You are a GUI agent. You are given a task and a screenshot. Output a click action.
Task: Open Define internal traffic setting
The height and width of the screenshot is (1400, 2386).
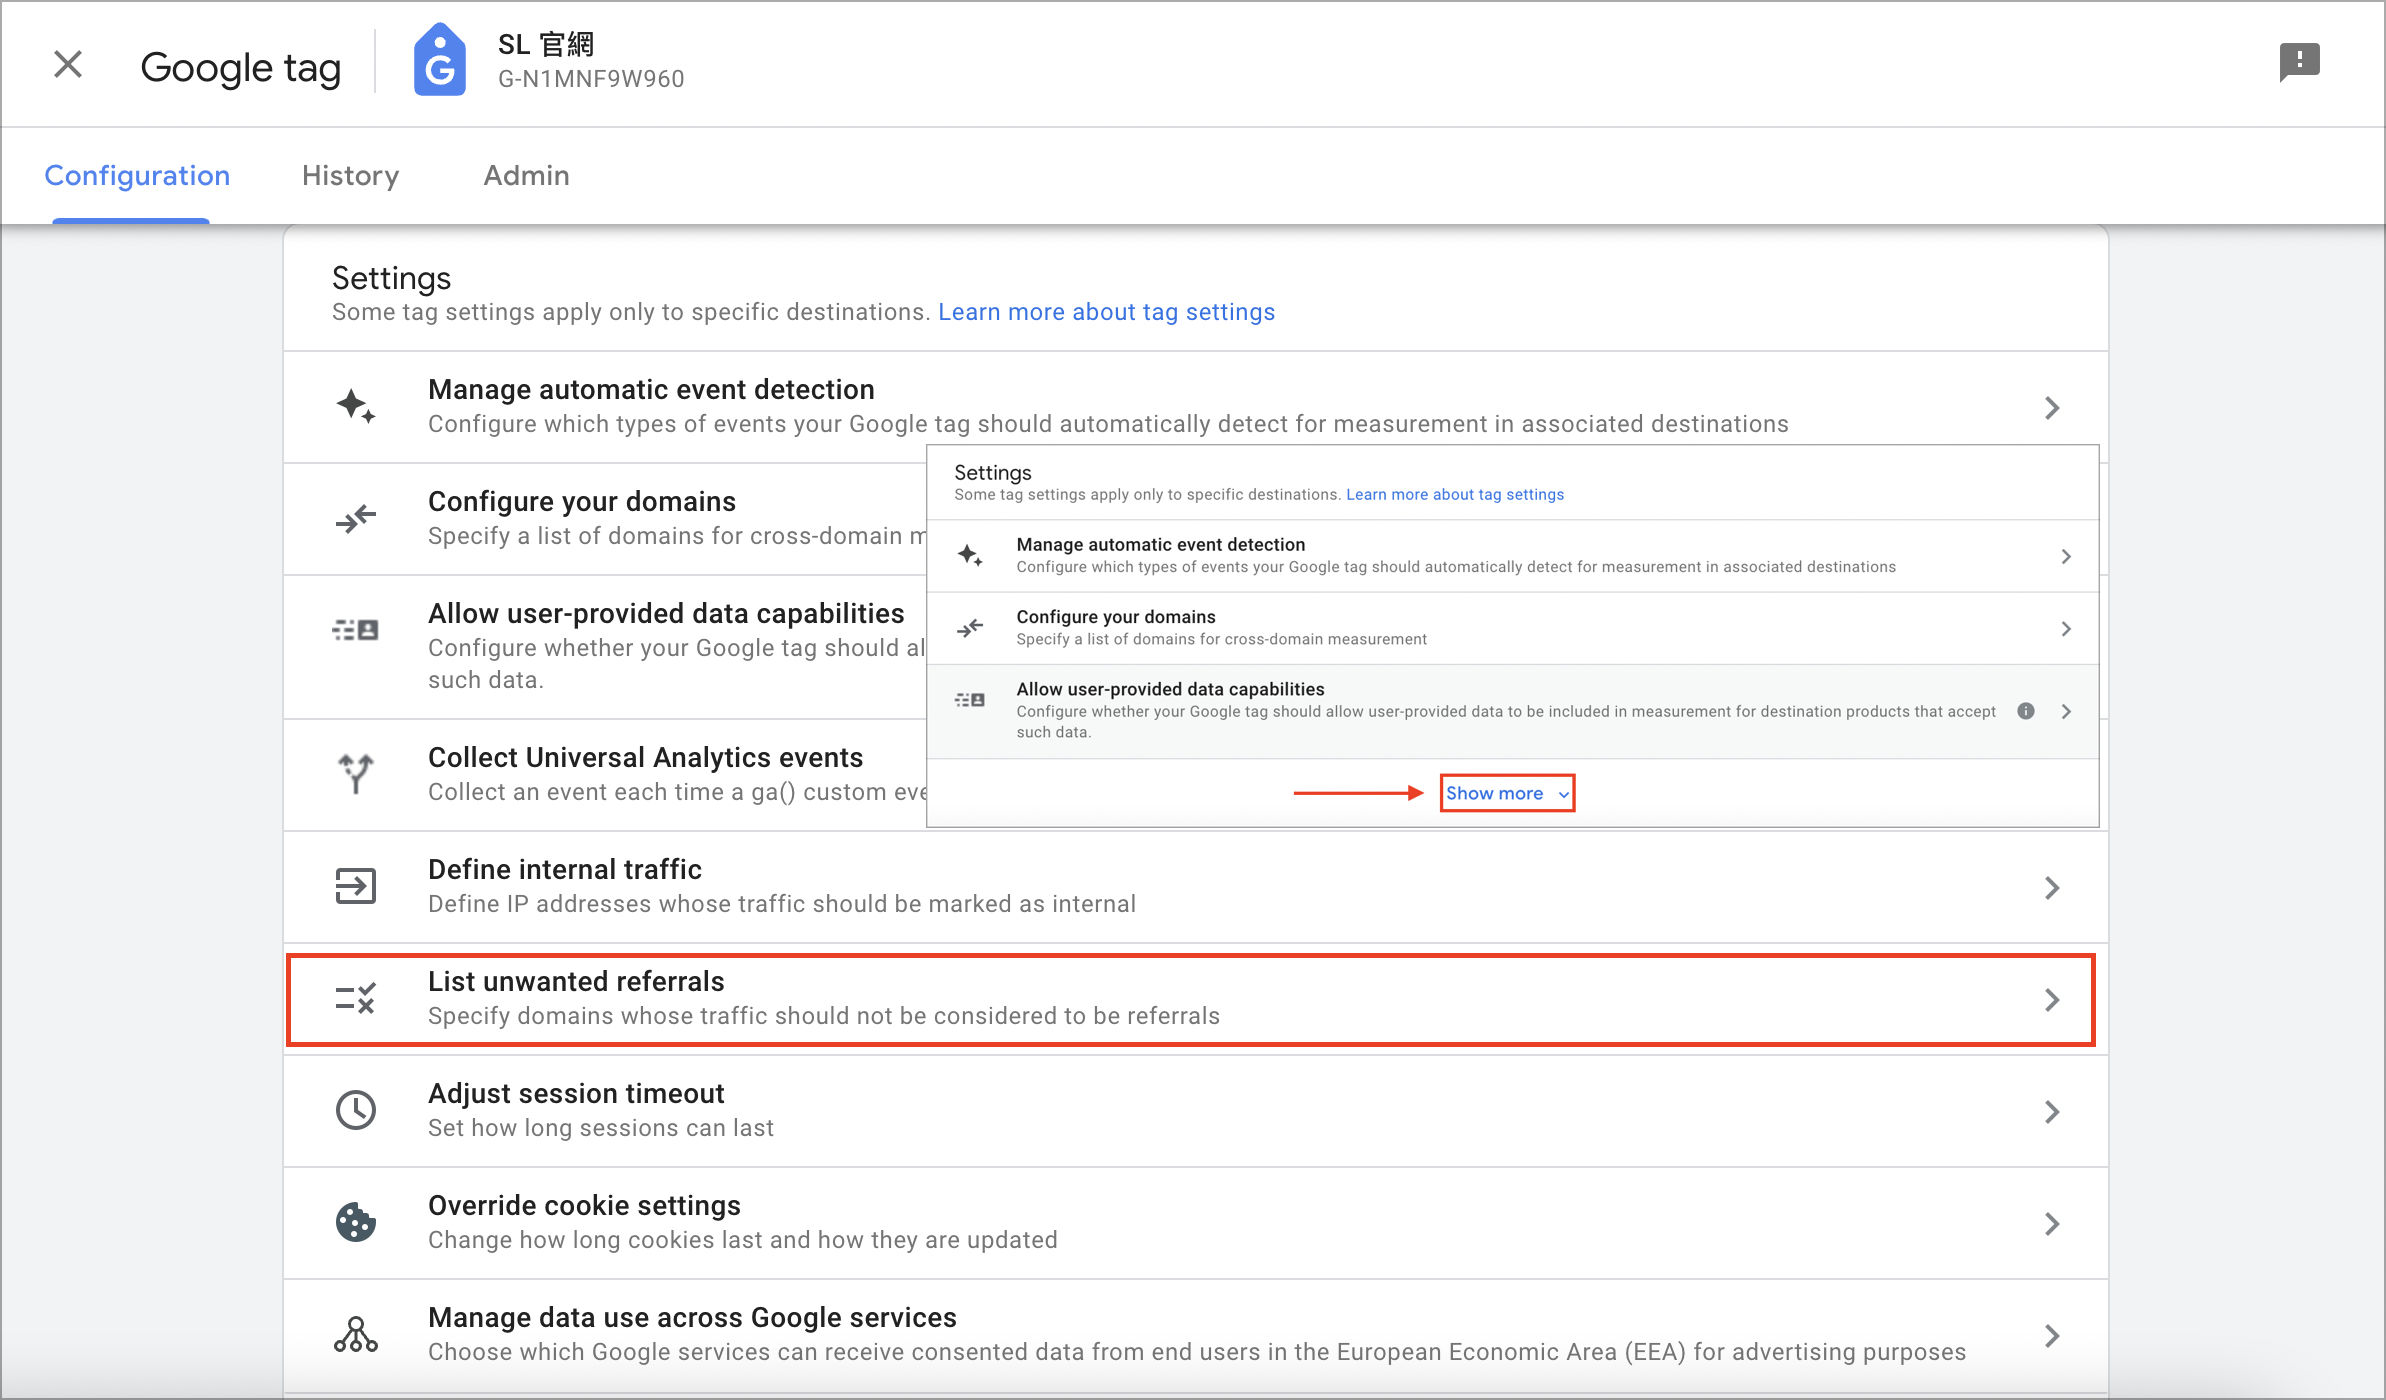[1196, 887]
